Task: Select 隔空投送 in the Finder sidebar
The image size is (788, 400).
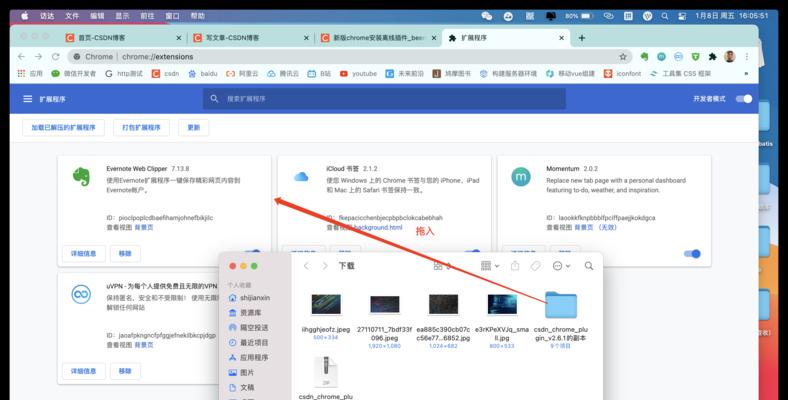Action: tap(249, 328)
